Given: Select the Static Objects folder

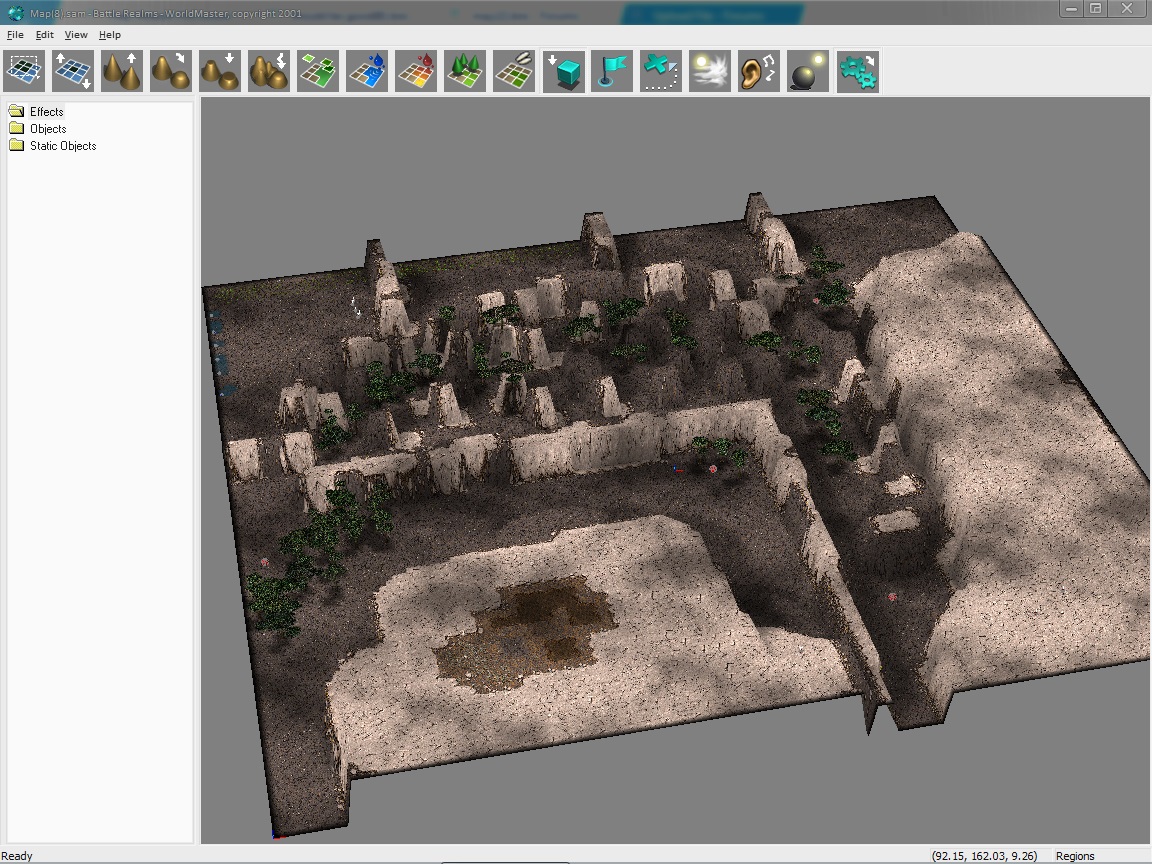Looking at the screenshot, I should tap(63, 145).
